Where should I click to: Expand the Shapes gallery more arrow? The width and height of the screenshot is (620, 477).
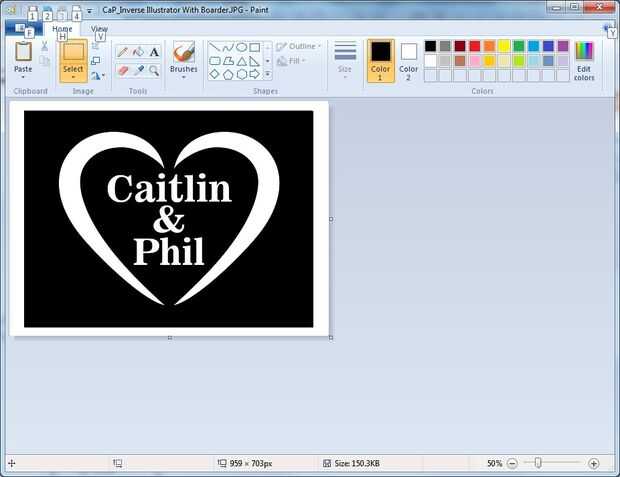(x=268, y=74)
